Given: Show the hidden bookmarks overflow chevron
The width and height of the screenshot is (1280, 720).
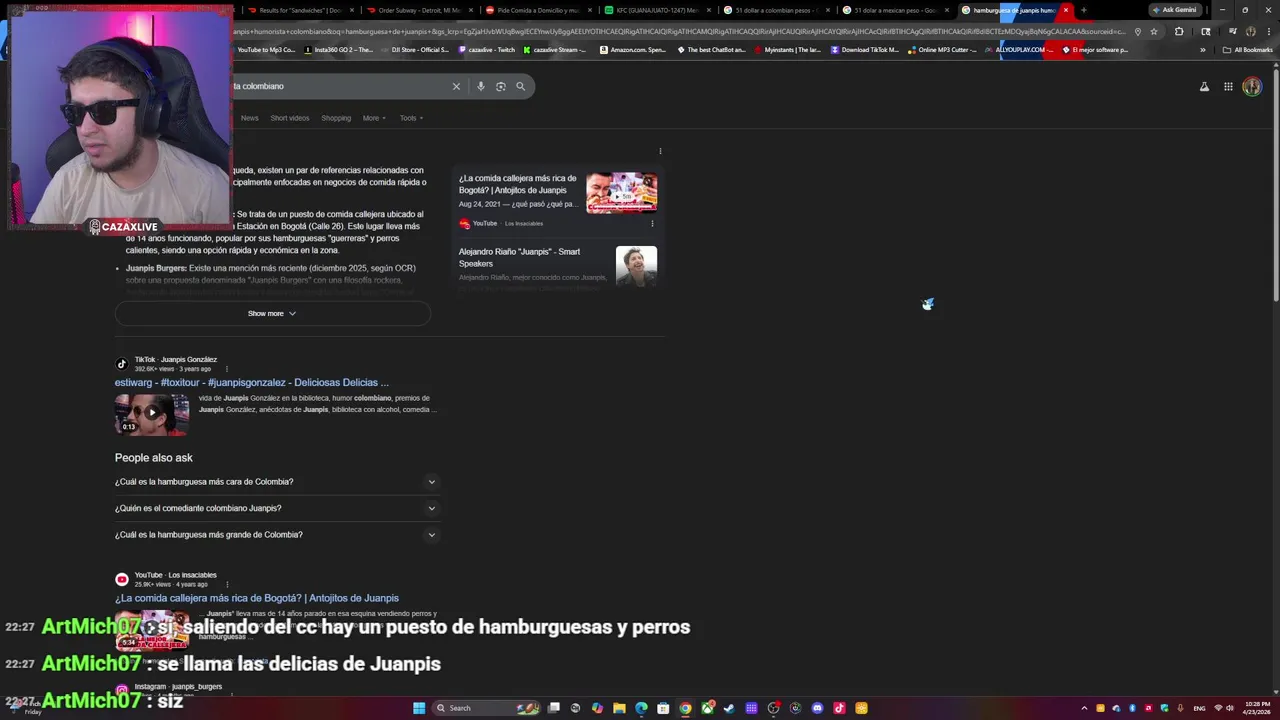Looking at the screenshot, I should [x=1203, y=50].
